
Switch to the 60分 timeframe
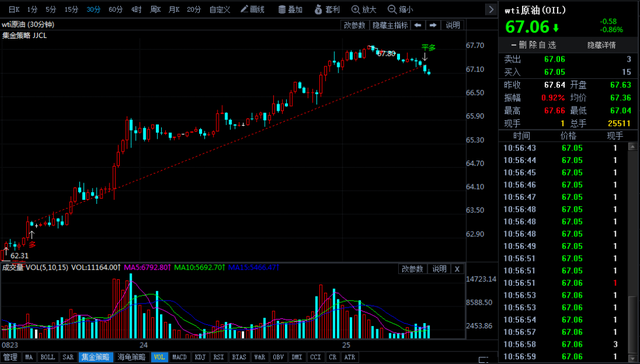tap(116, 9)
